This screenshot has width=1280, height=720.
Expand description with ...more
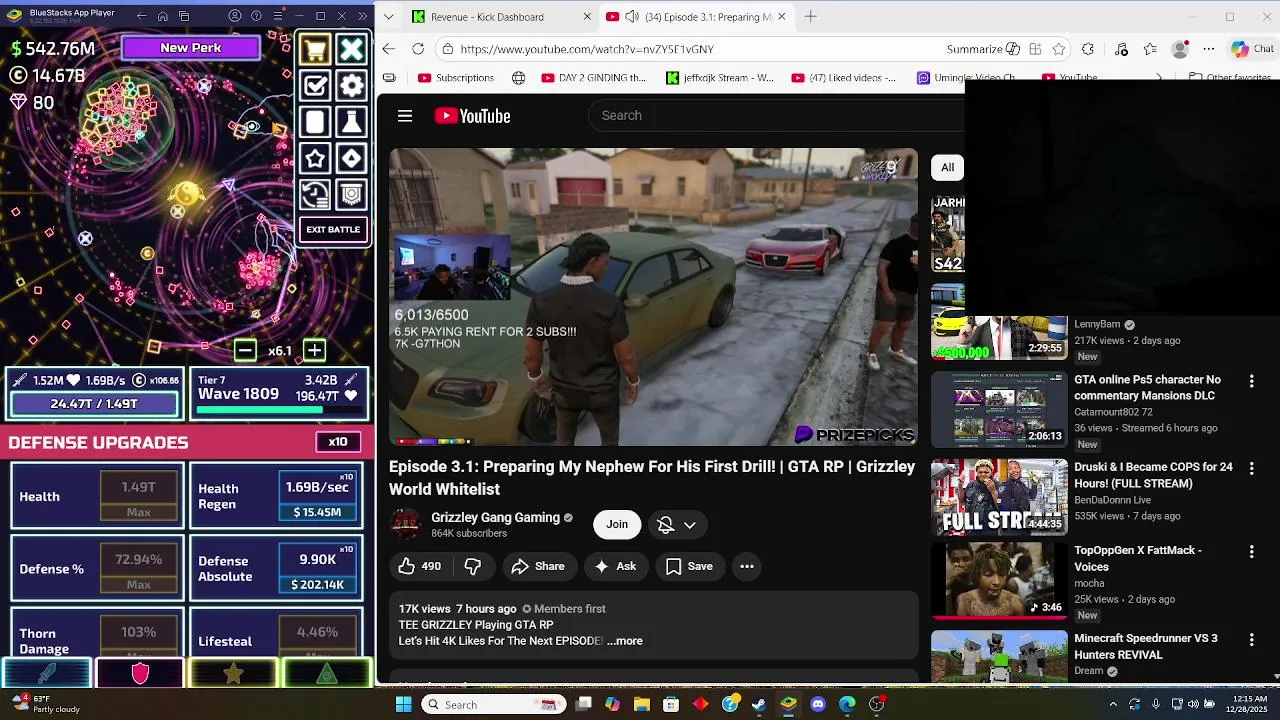pos(625,641)
